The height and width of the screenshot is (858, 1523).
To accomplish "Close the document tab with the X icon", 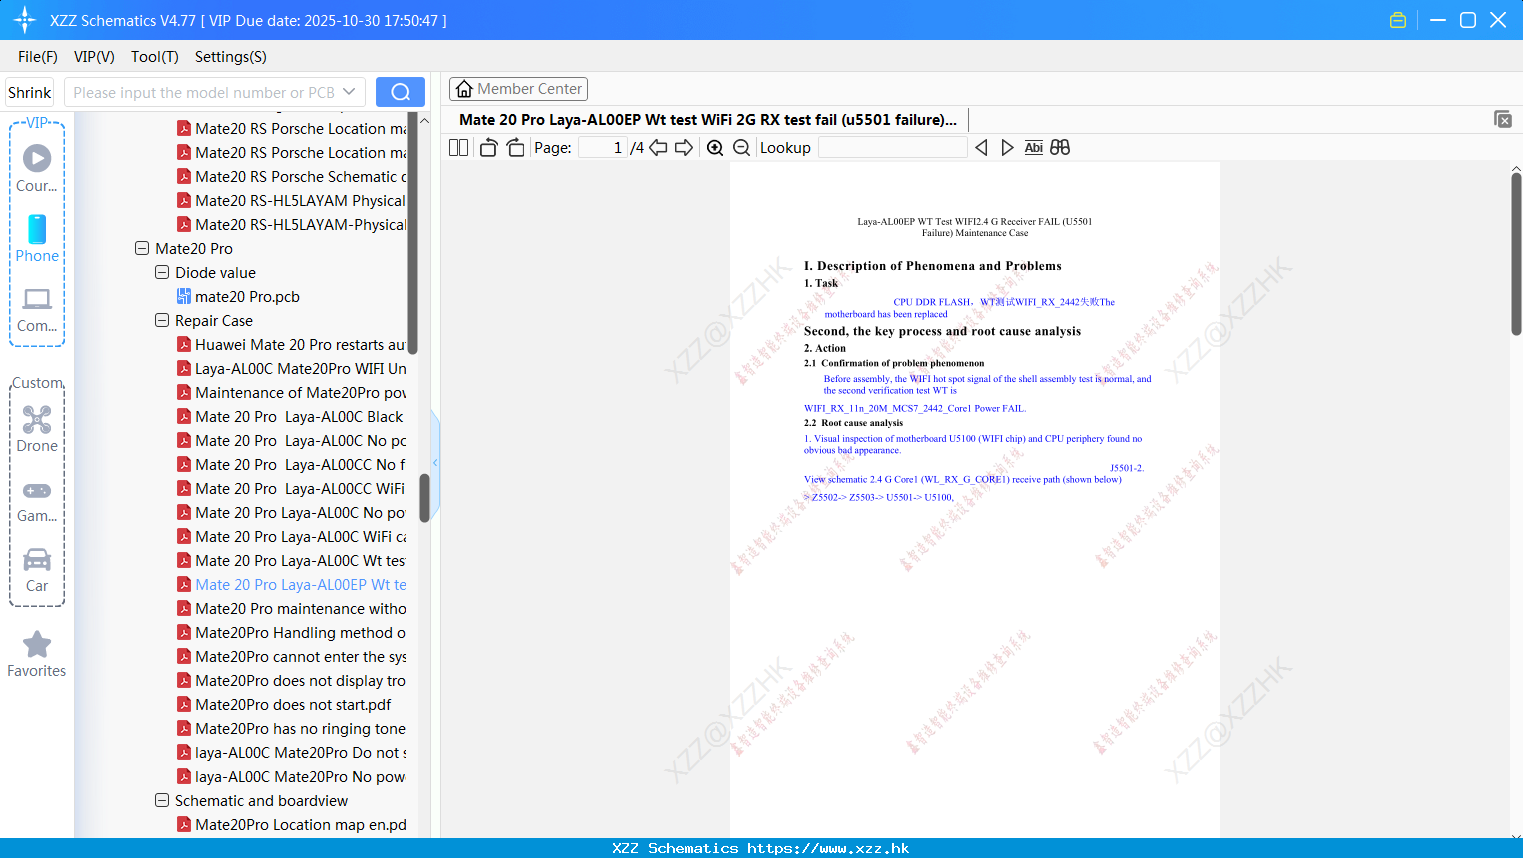I will 1503,119.
